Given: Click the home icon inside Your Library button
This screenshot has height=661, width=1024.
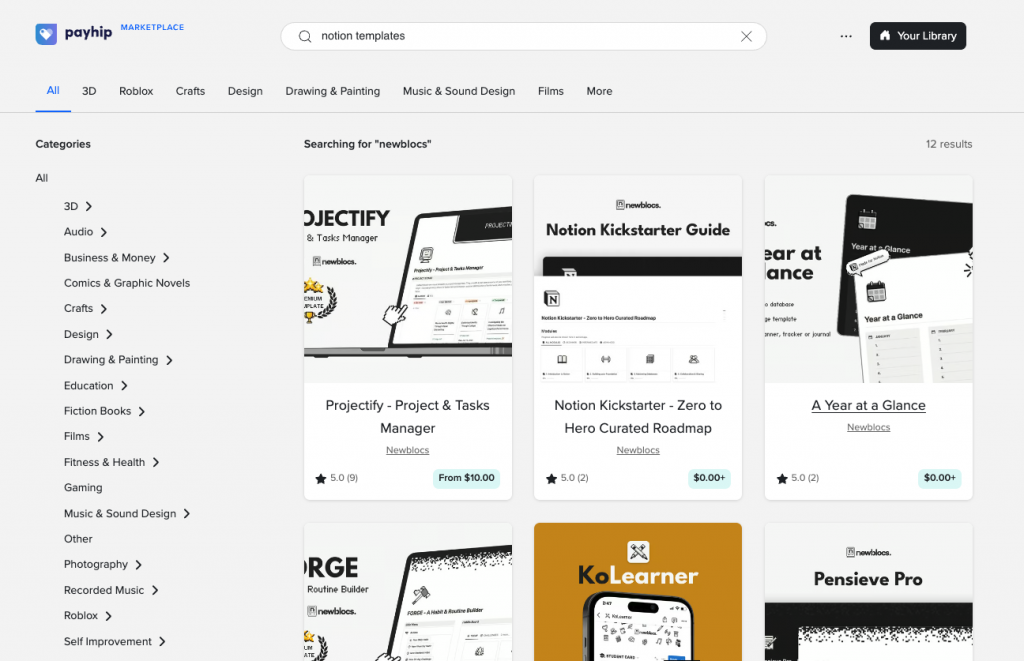Looking at the screenshot, I should pyautogui.click(x=886, y=35).
